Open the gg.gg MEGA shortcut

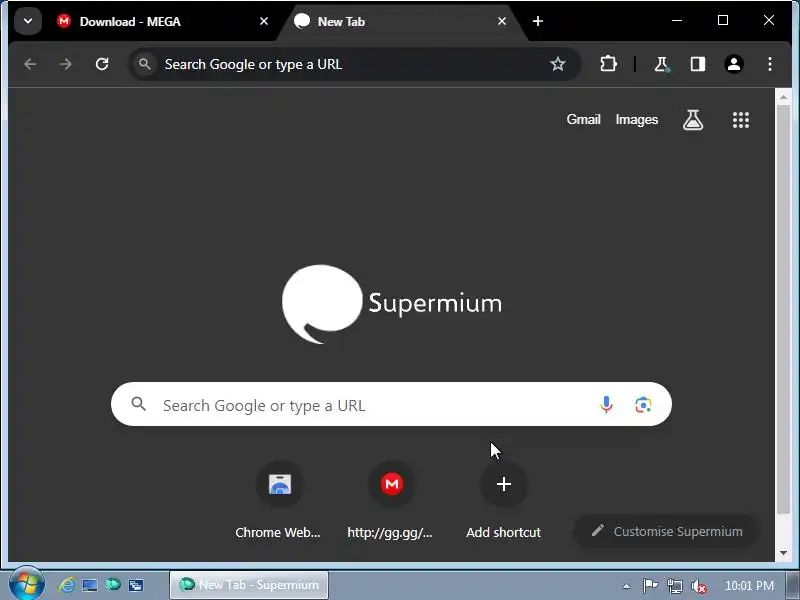pos(391,501)
